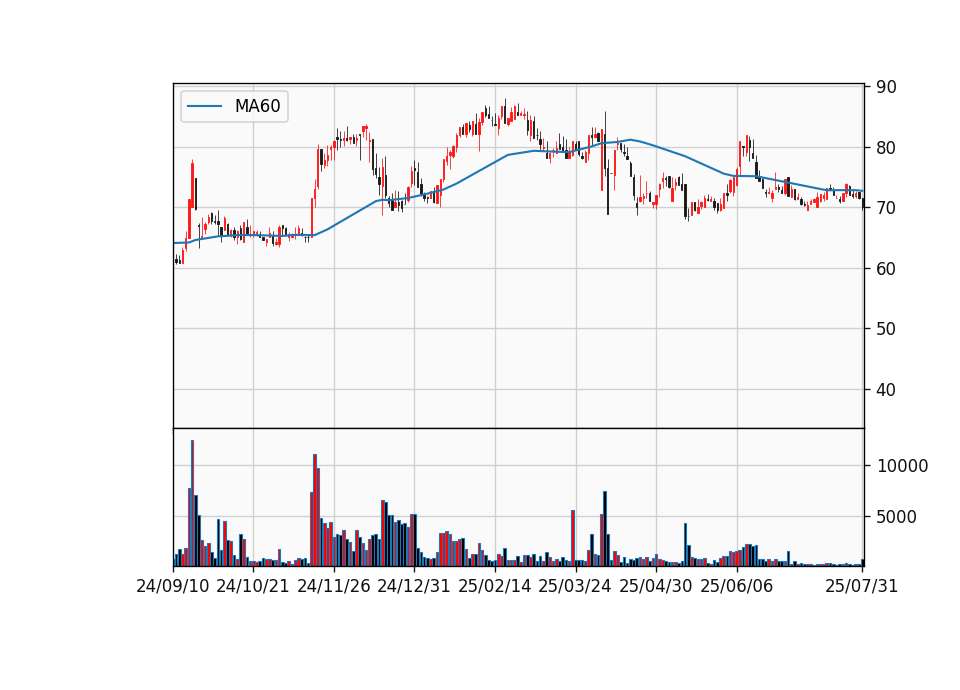Click the blue MA60 legend line sample

(x=204, y=107)
